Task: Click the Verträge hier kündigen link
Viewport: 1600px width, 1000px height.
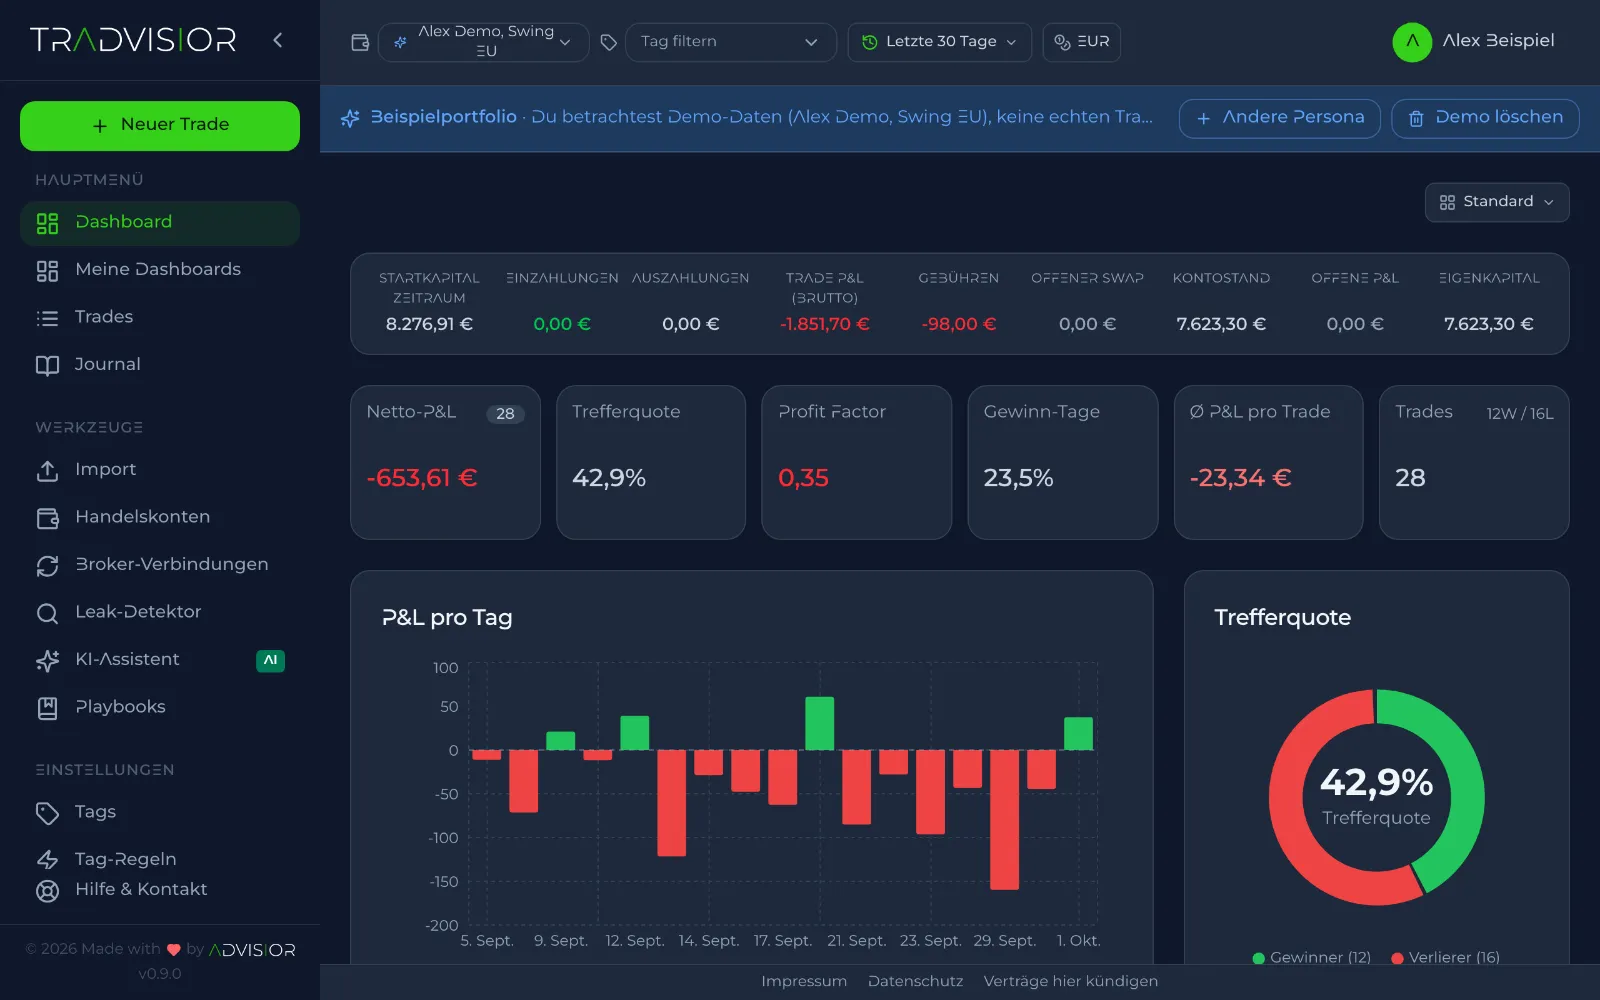Action: (1070, 981)
